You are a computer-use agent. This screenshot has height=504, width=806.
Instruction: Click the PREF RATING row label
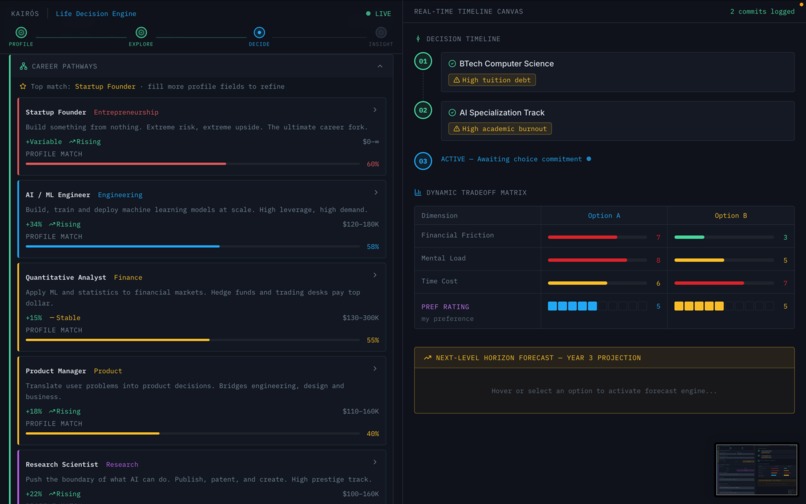[445, 307]
